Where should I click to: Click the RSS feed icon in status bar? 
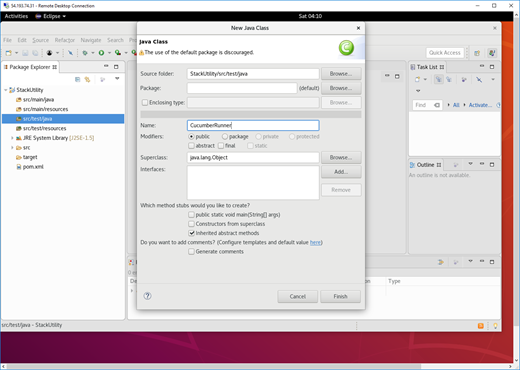point(481,326)
